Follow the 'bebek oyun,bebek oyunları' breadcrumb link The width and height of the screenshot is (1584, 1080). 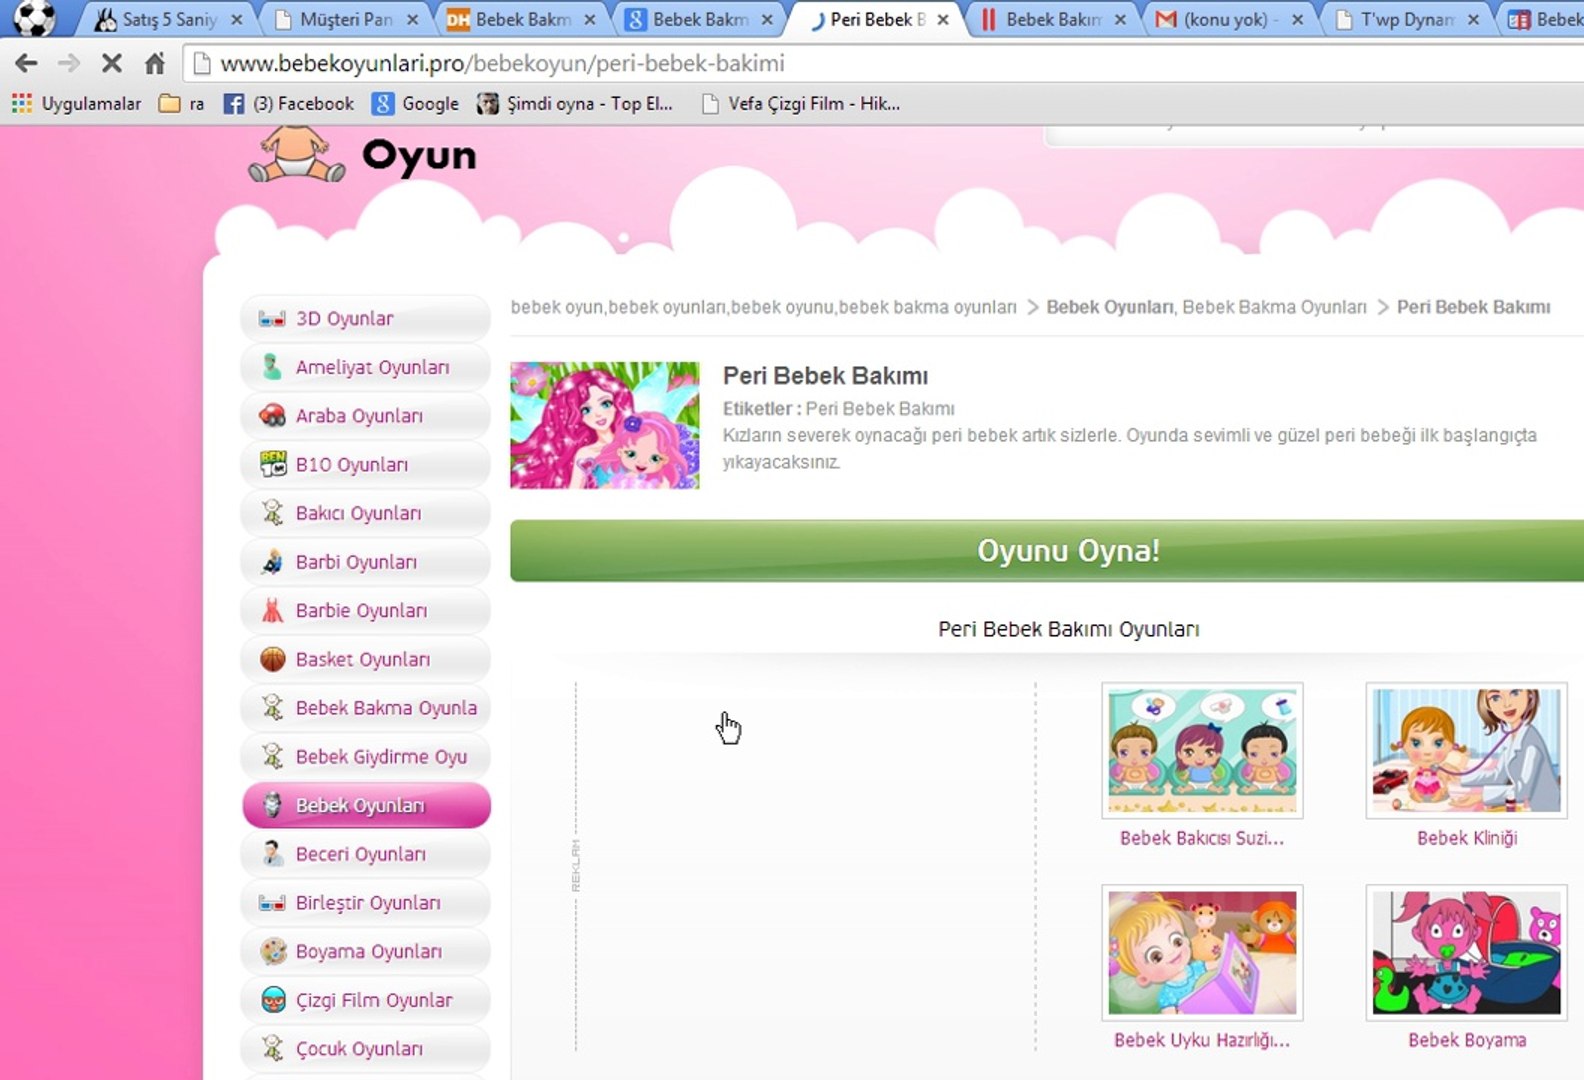[x=763, y=307]
